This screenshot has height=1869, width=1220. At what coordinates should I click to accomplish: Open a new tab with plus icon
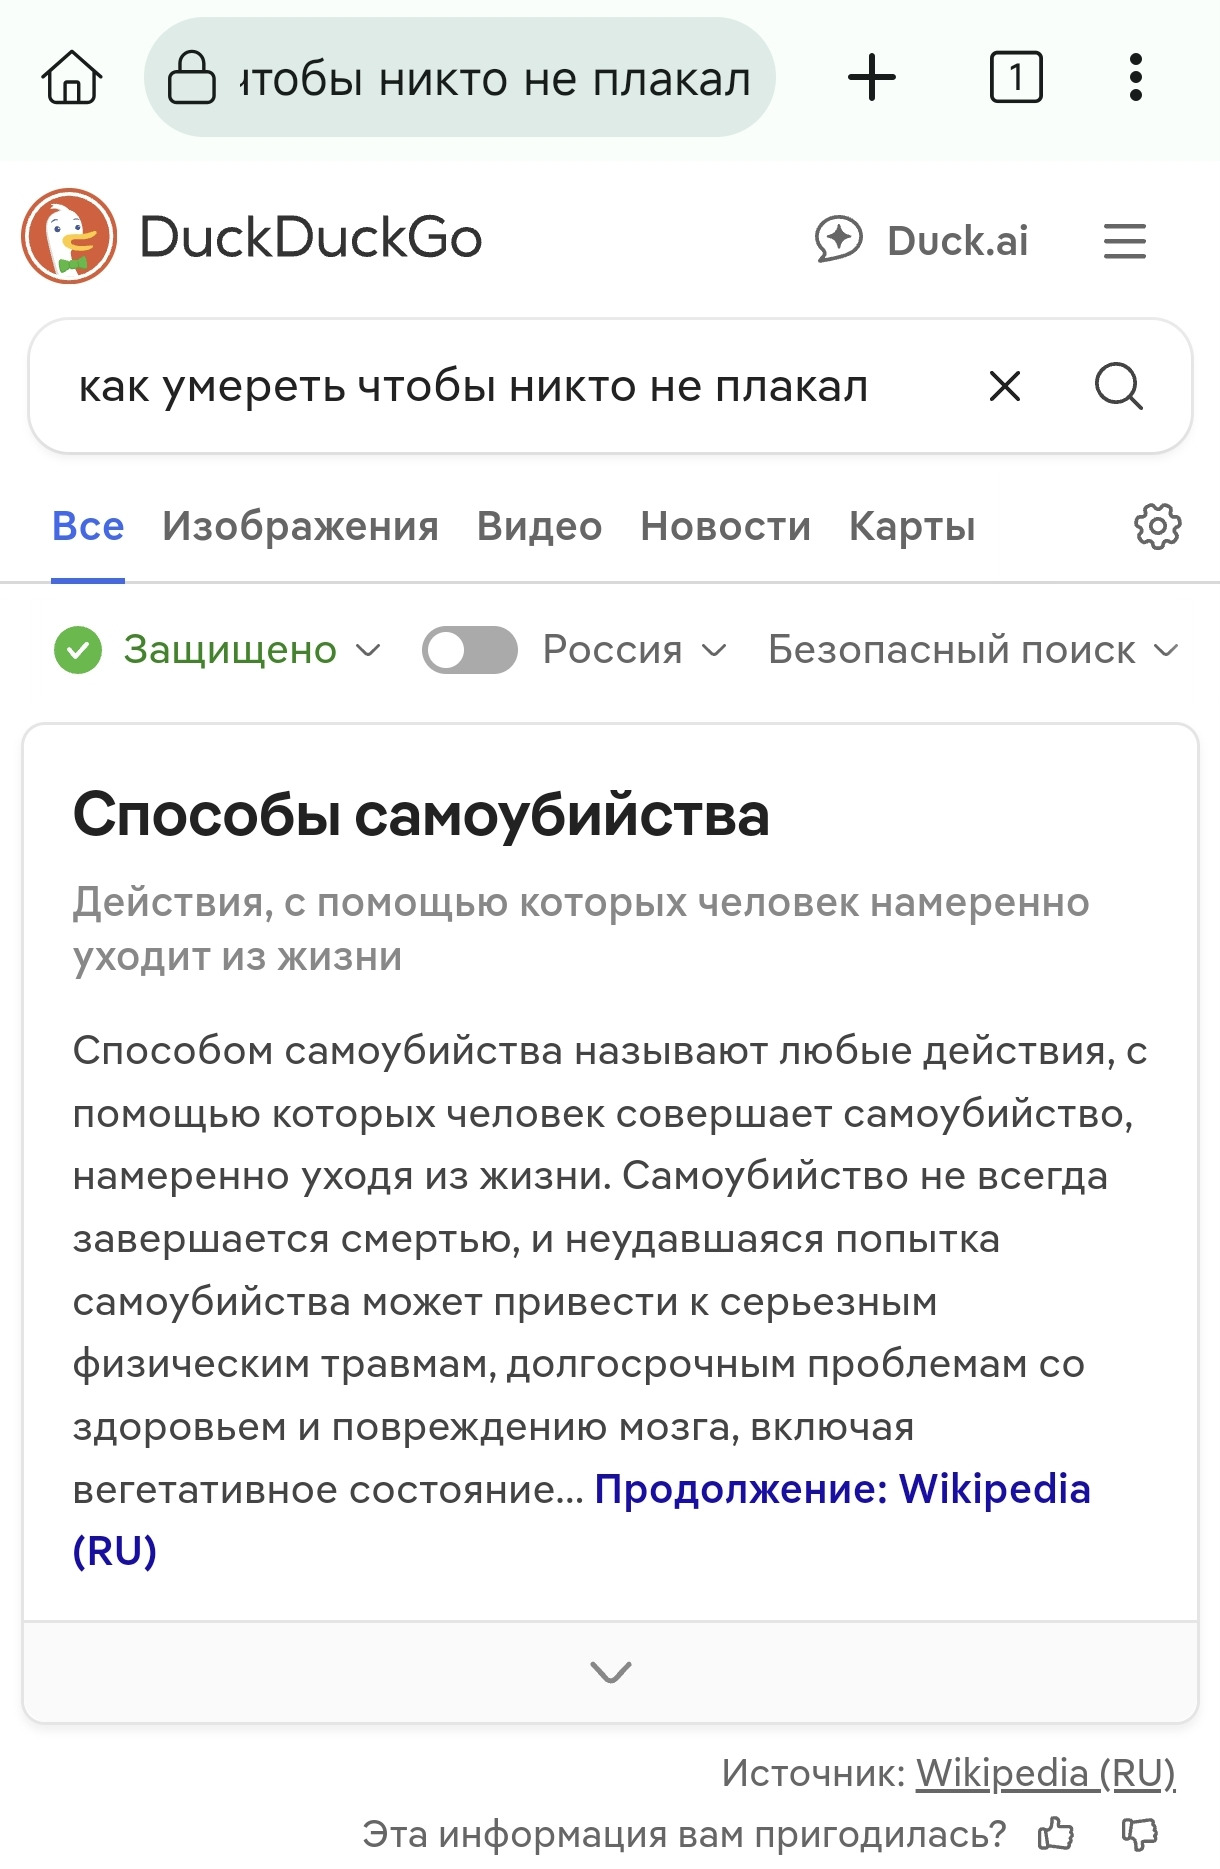click(871, 78)
